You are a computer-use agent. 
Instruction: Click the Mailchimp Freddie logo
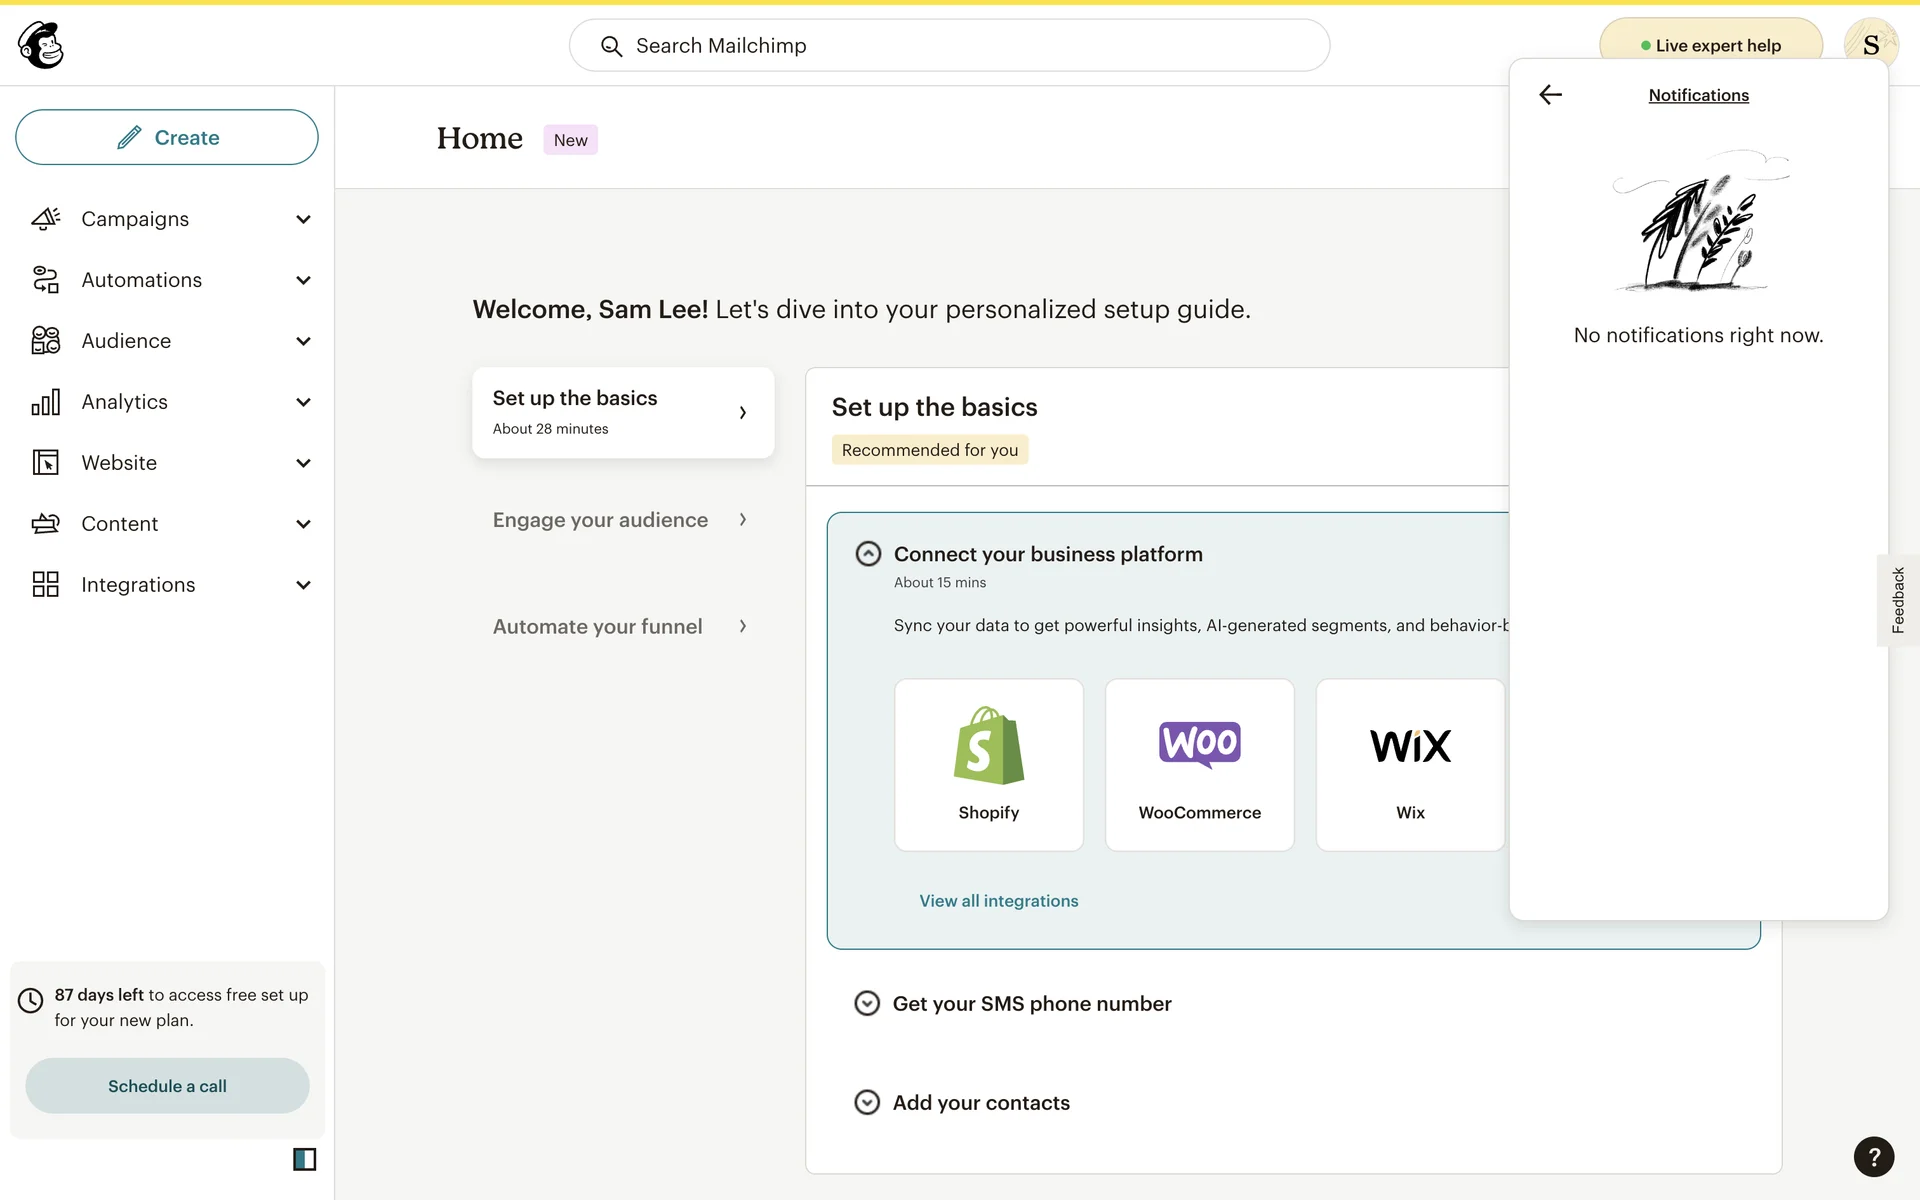[41, 45]
